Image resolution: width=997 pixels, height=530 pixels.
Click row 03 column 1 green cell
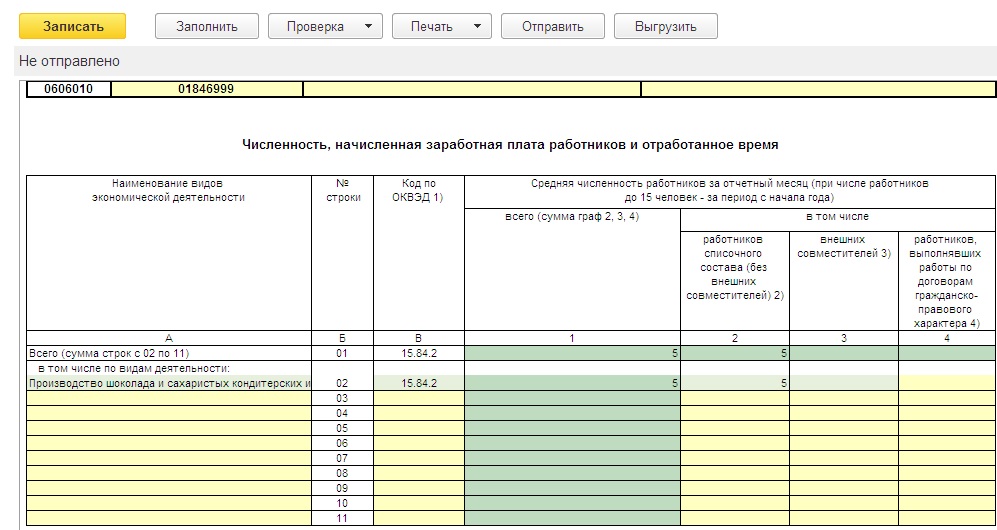572,398
